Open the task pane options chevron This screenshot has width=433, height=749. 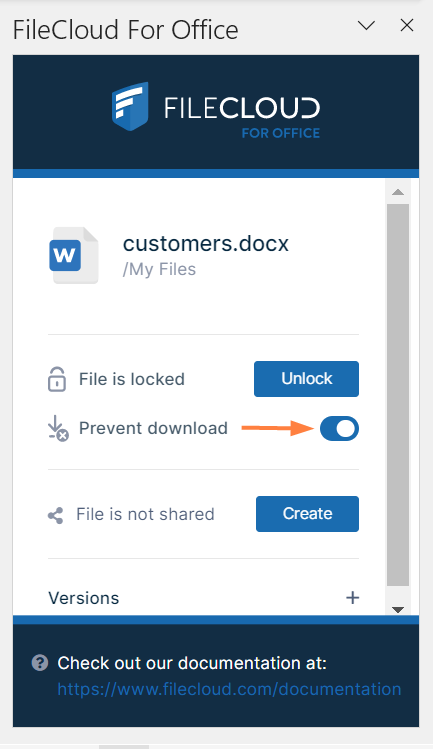pyautogui.click(x=367, y=25)
